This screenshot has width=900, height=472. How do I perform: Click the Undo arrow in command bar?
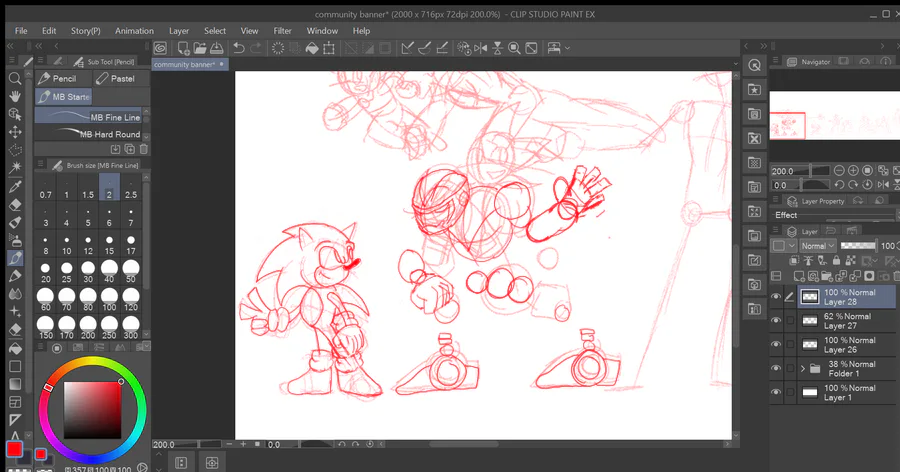pyautogui.click(x=239, y=48)
